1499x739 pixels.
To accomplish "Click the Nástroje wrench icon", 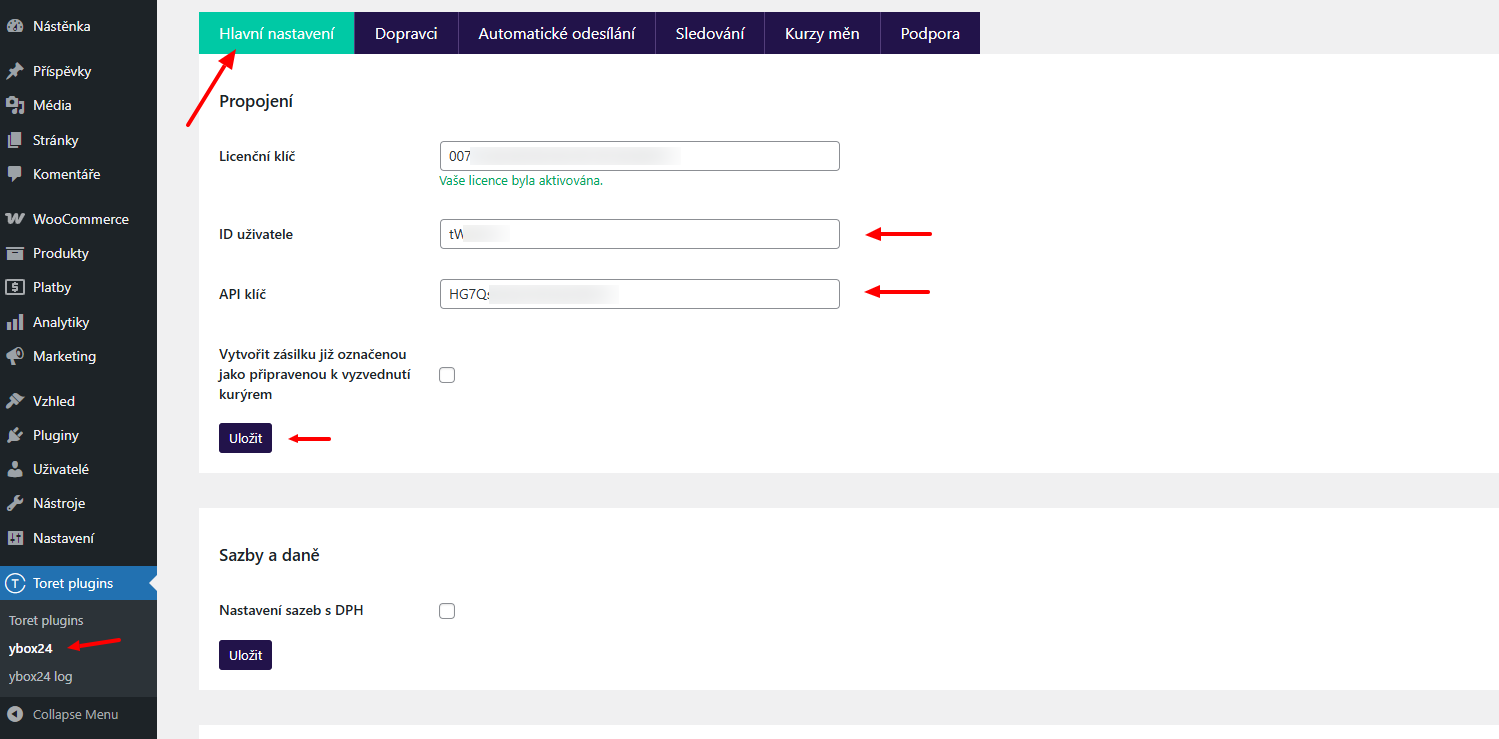I will click(15, 504).
